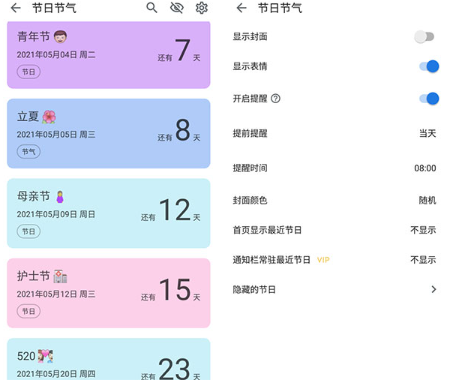Tap the 隐藏的节日 setting label

pyautogui.click(x=254, y=290)
